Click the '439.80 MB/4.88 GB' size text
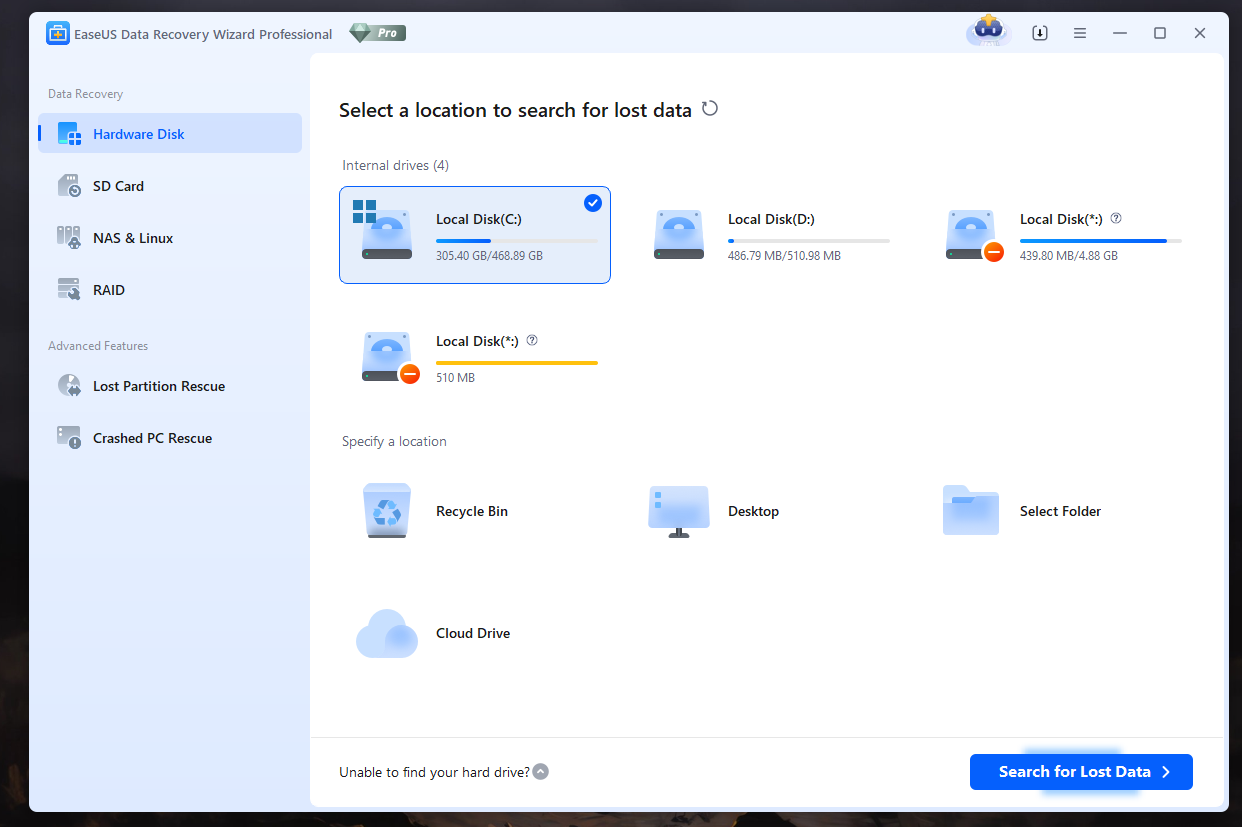1242x827 pixels. 1069,256
